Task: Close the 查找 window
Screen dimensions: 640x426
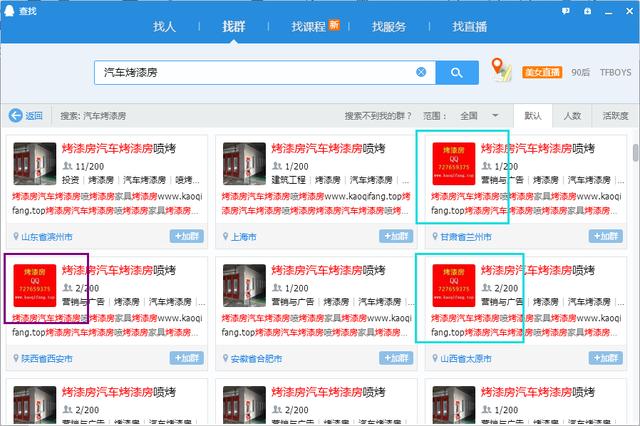Action: [630, 11]
